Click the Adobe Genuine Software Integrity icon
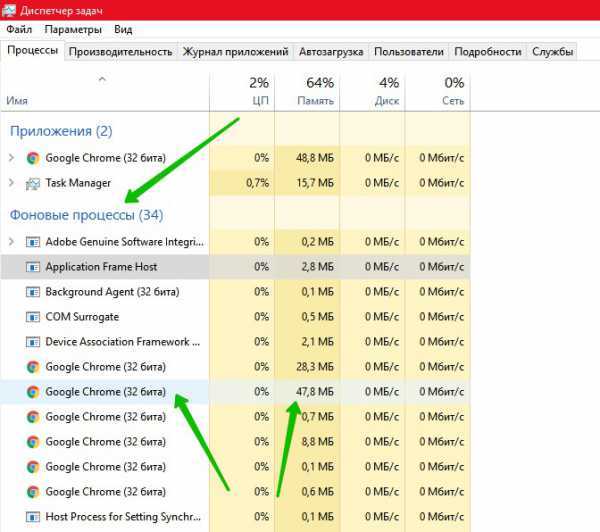This screenshot has height=532, width=600. click(33, 242)
